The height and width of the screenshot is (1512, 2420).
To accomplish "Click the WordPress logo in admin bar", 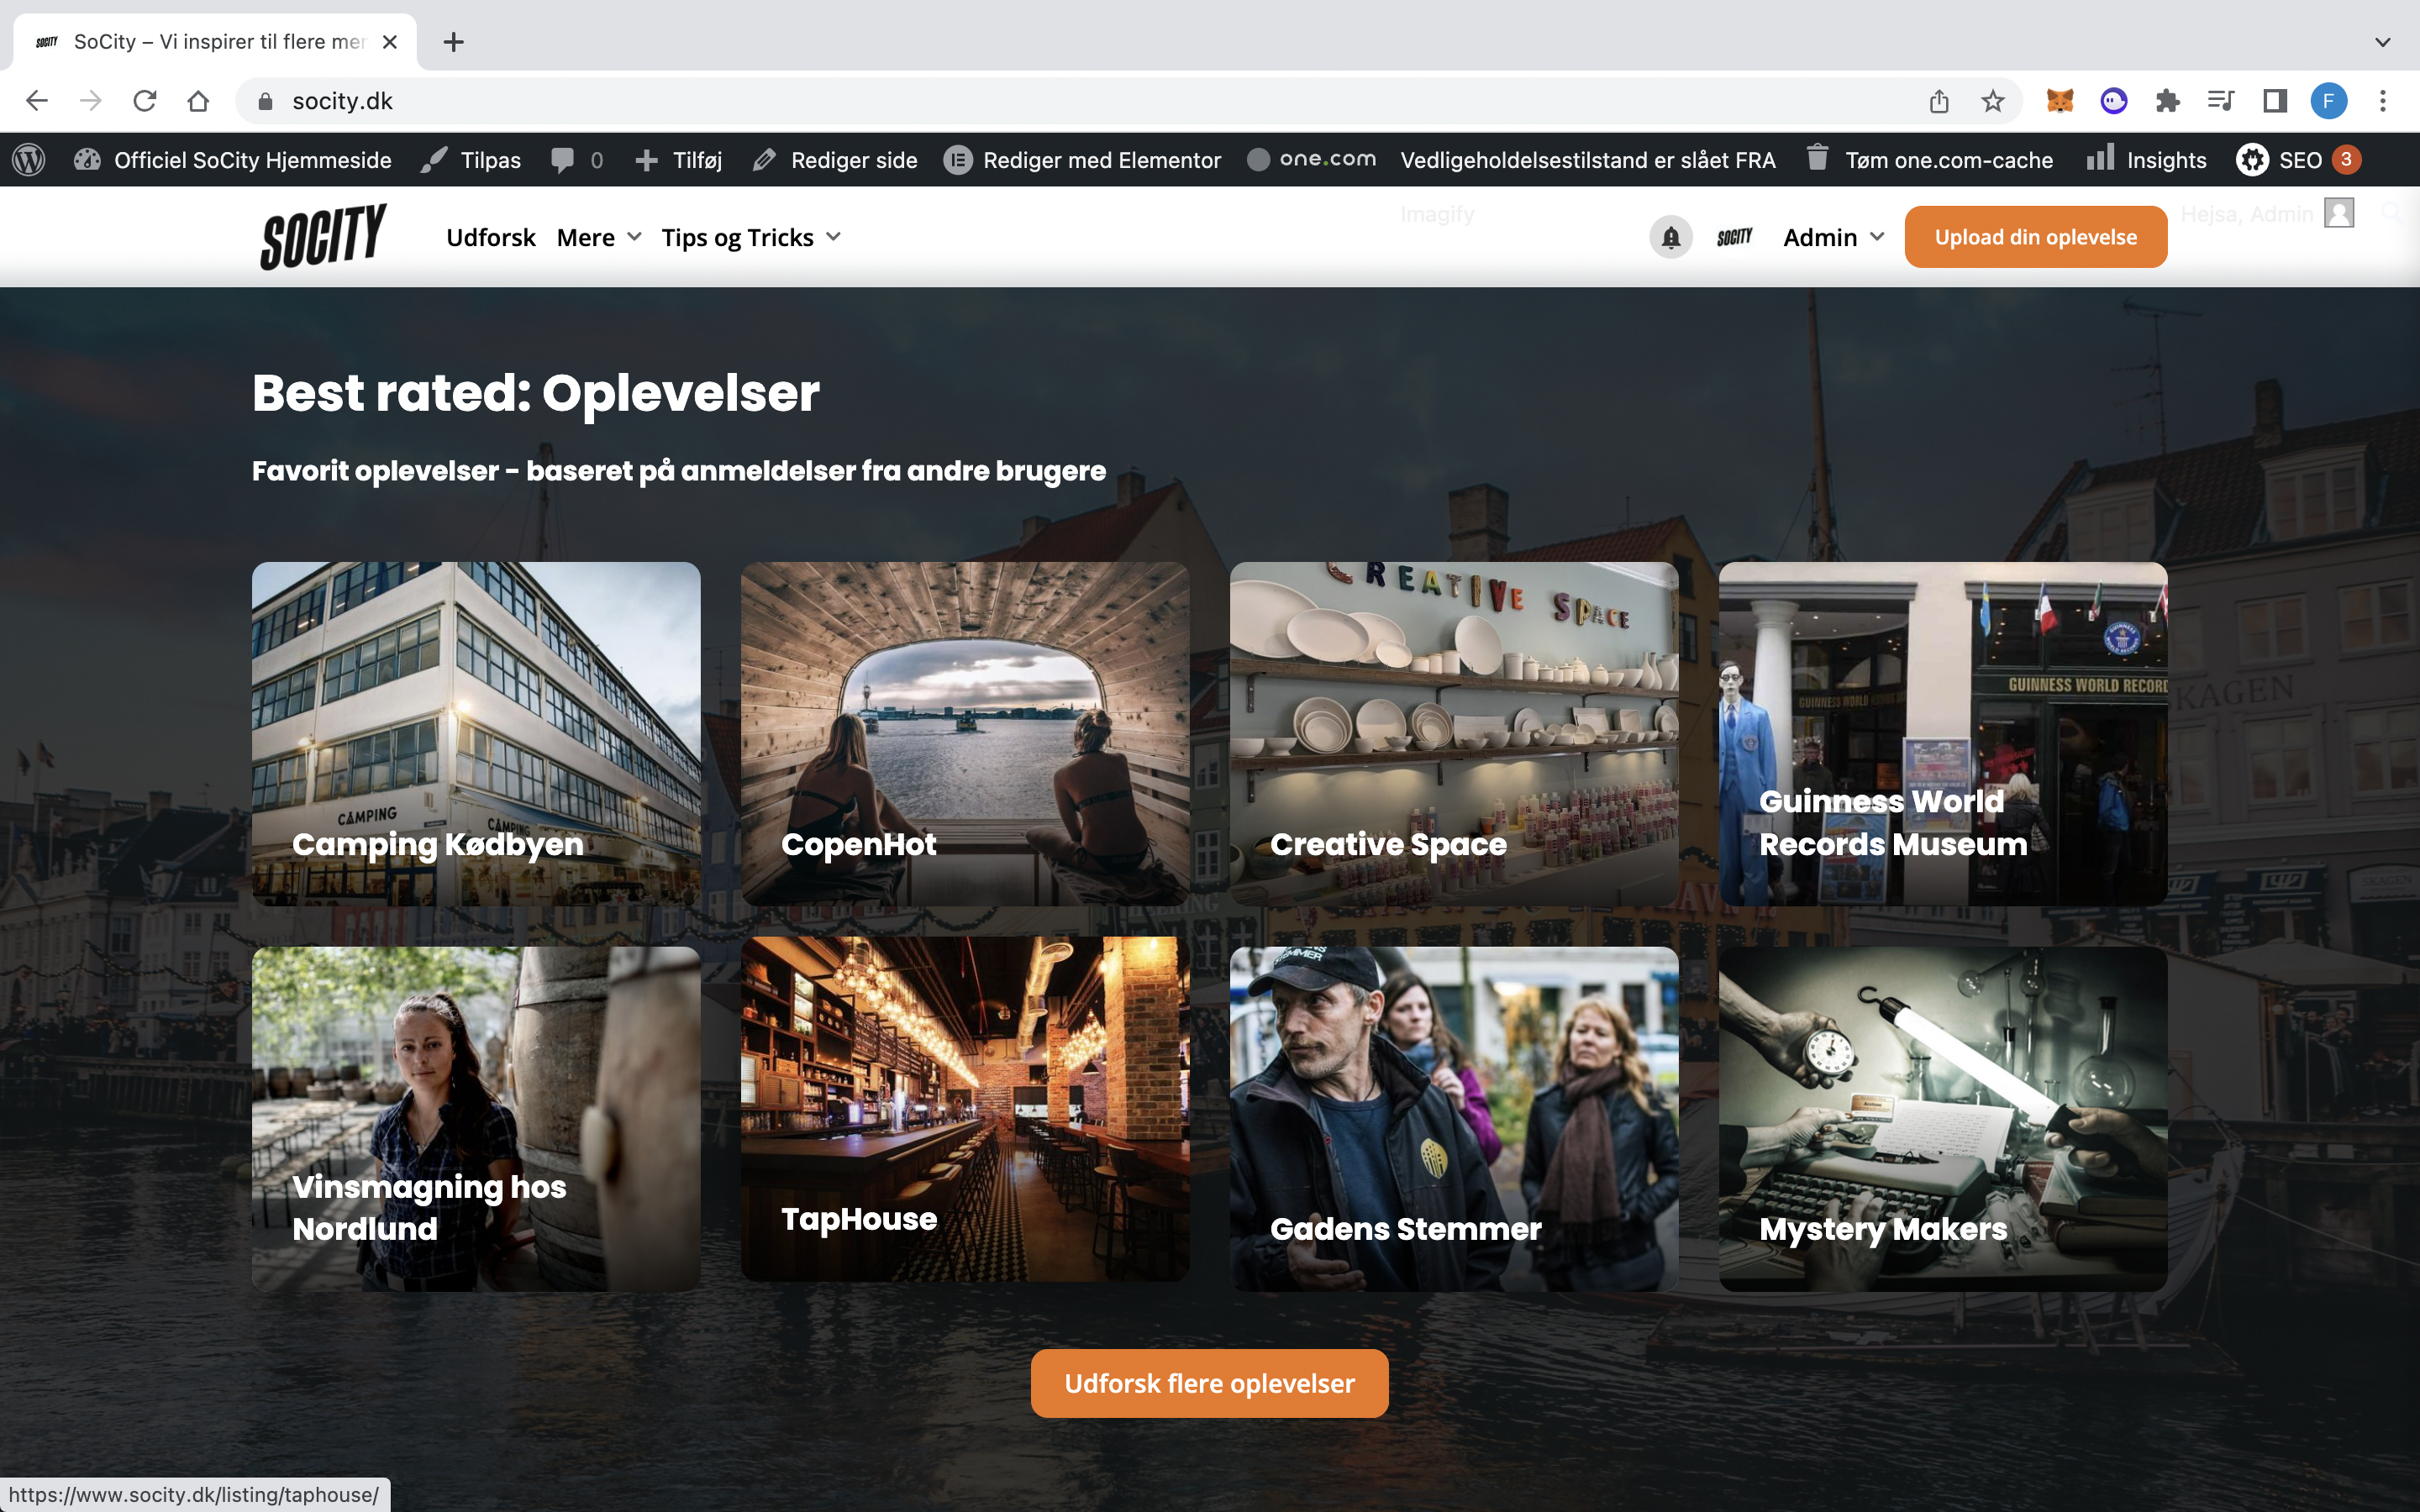I will [x=29, y=160].
